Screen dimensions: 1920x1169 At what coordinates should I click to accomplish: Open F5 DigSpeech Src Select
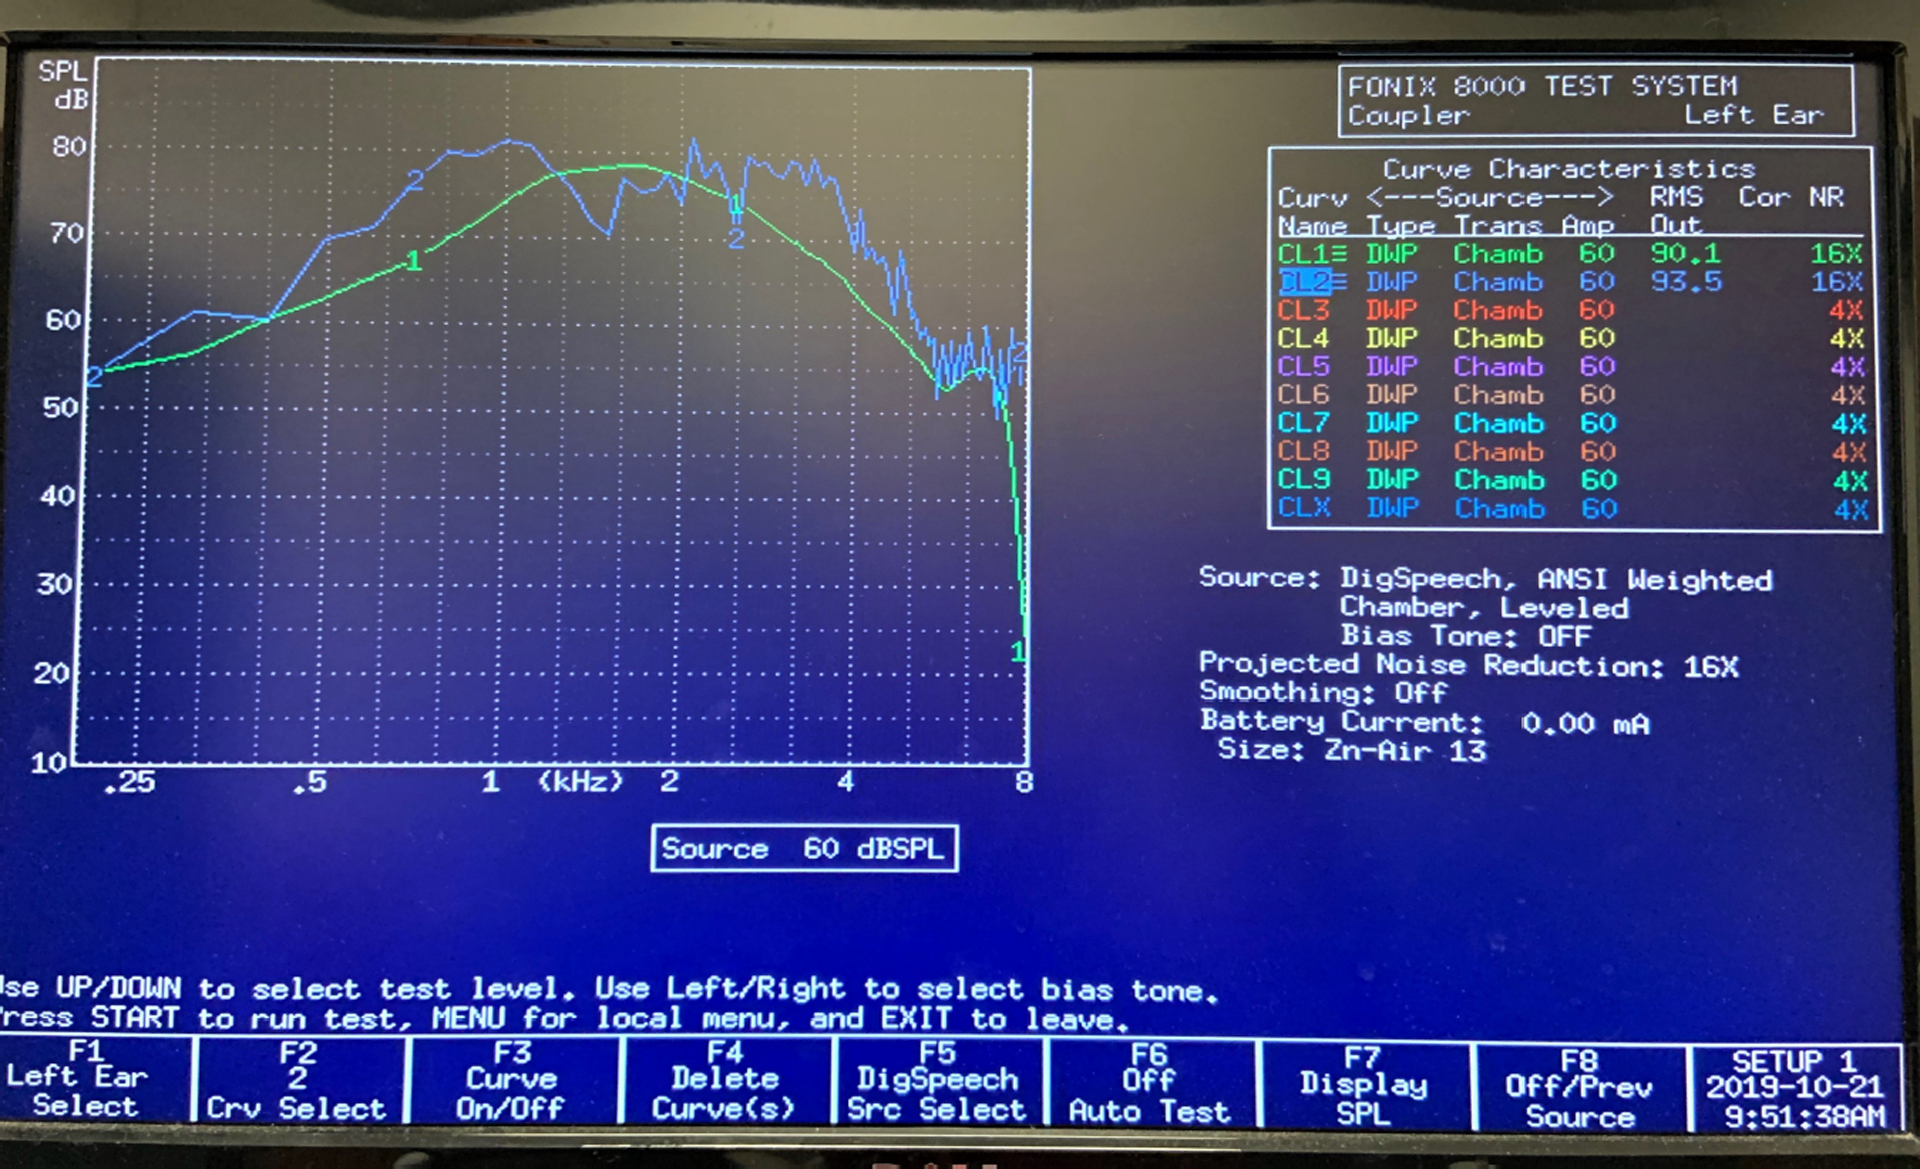(937, 1083)
